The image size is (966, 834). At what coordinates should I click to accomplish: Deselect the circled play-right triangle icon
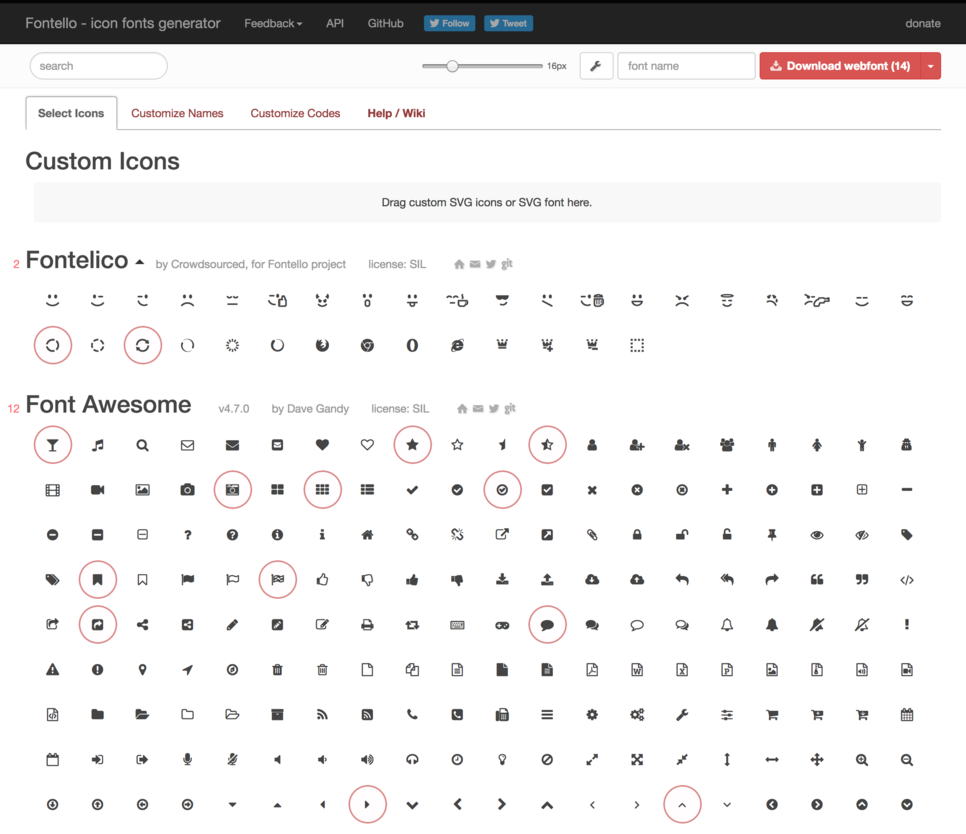click(x=367, y=804)
